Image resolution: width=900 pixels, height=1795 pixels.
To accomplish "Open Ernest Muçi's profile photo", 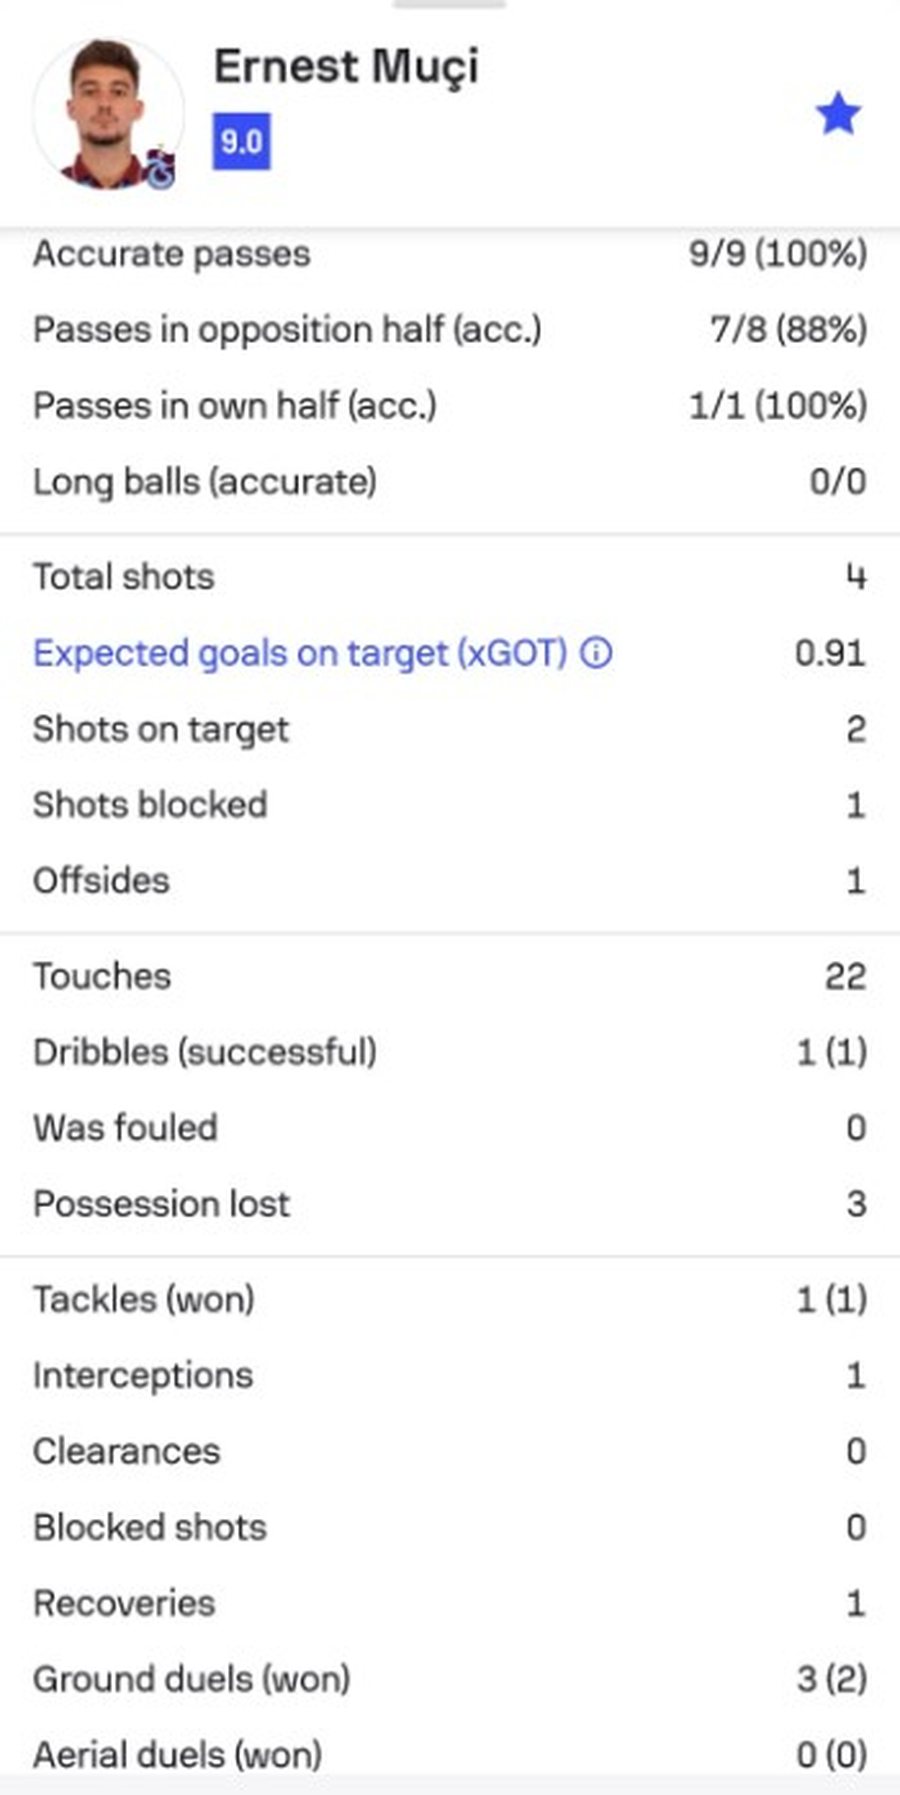I will [106, 112].
